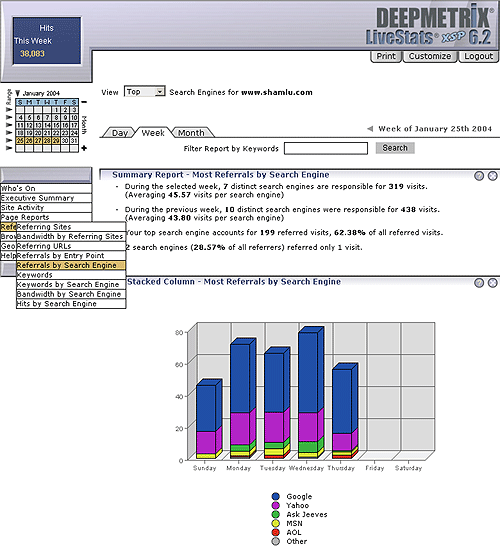500x549 pixels.
Task: Click the Monday column in the chart
Action: click(x=243, y=398)
